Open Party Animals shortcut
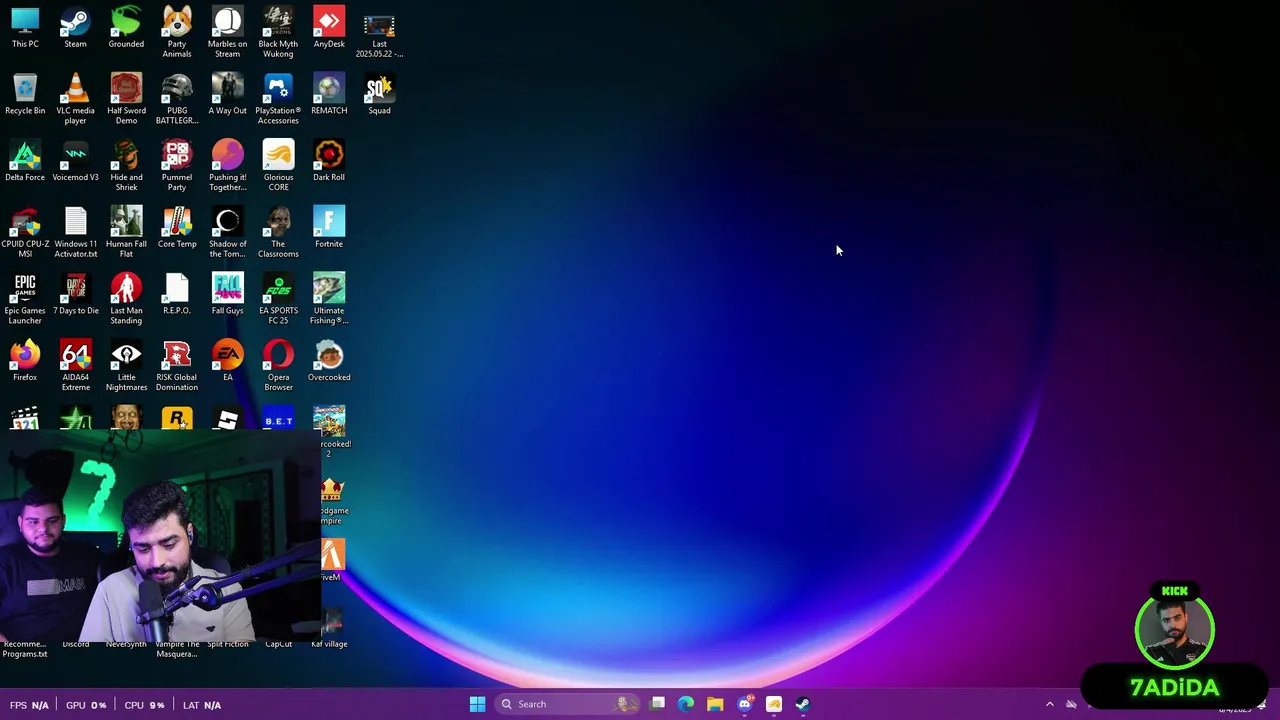1280x720 pixels. (x=177, y=32)
